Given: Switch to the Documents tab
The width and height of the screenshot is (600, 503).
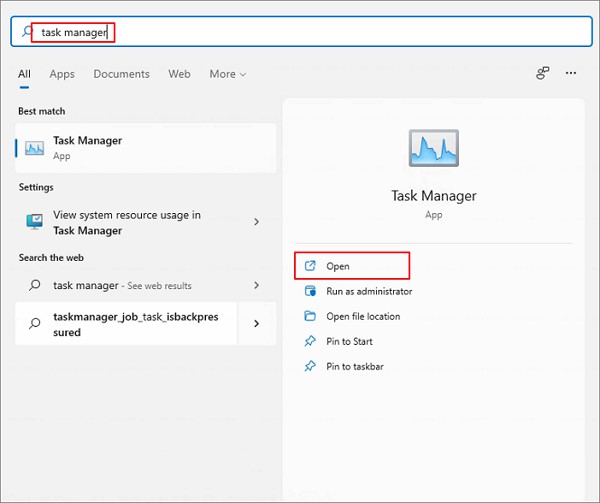Looking at the screenshot, I should pyautogui.click(x=121, y=74).
